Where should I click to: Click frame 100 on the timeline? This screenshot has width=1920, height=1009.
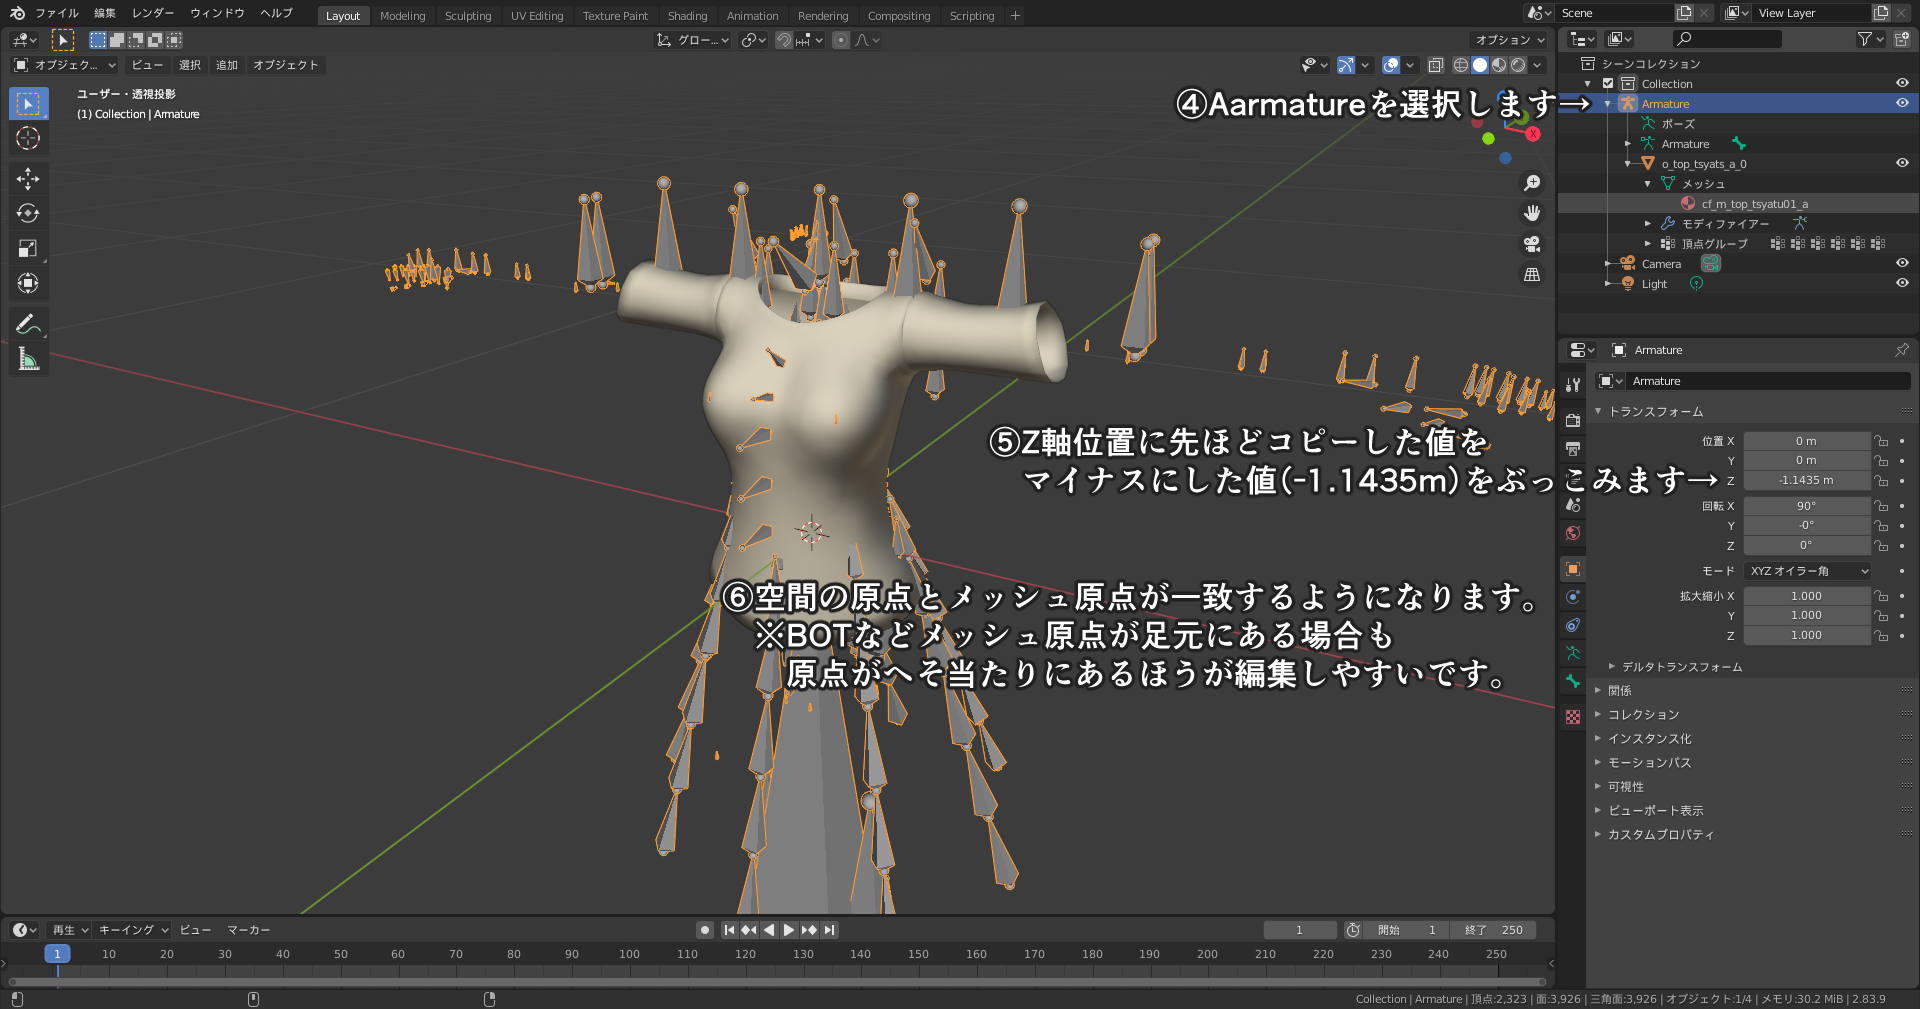(629, 954)
